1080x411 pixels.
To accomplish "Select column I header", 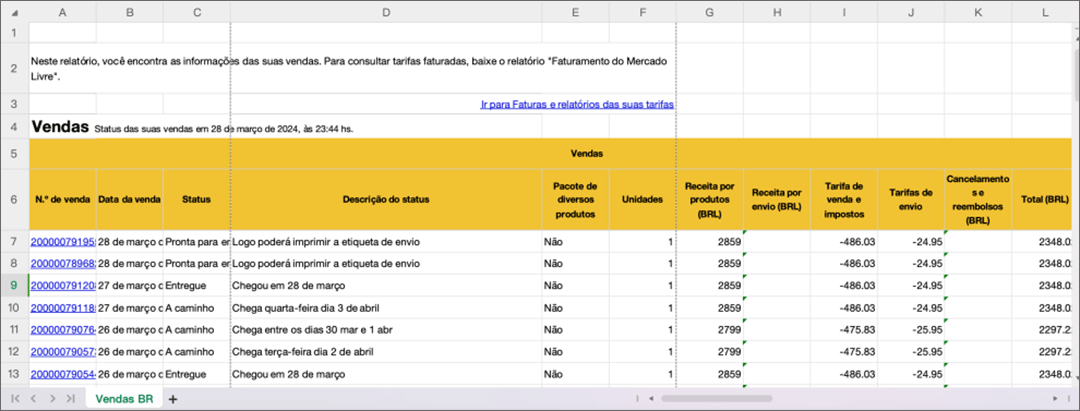I will pos(844,12).
